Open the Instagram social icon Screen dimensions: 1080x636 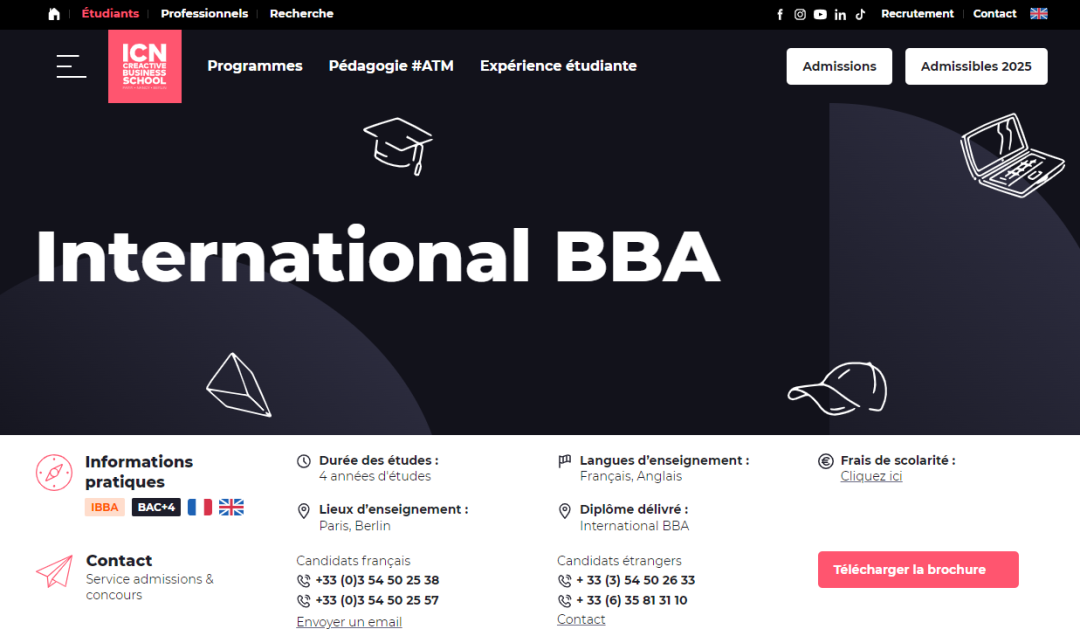[800, 14]
